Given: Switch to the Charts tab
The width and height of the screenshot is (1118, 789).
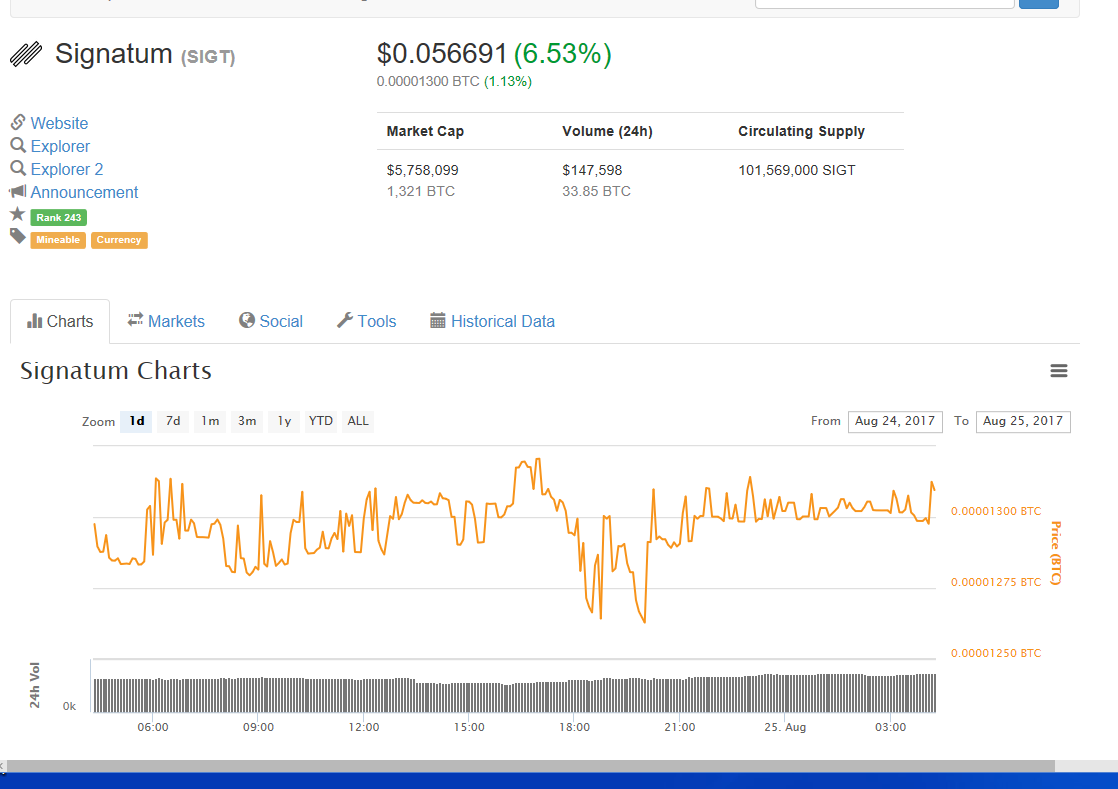Looking at the screenshot, I should pos(60,321).
